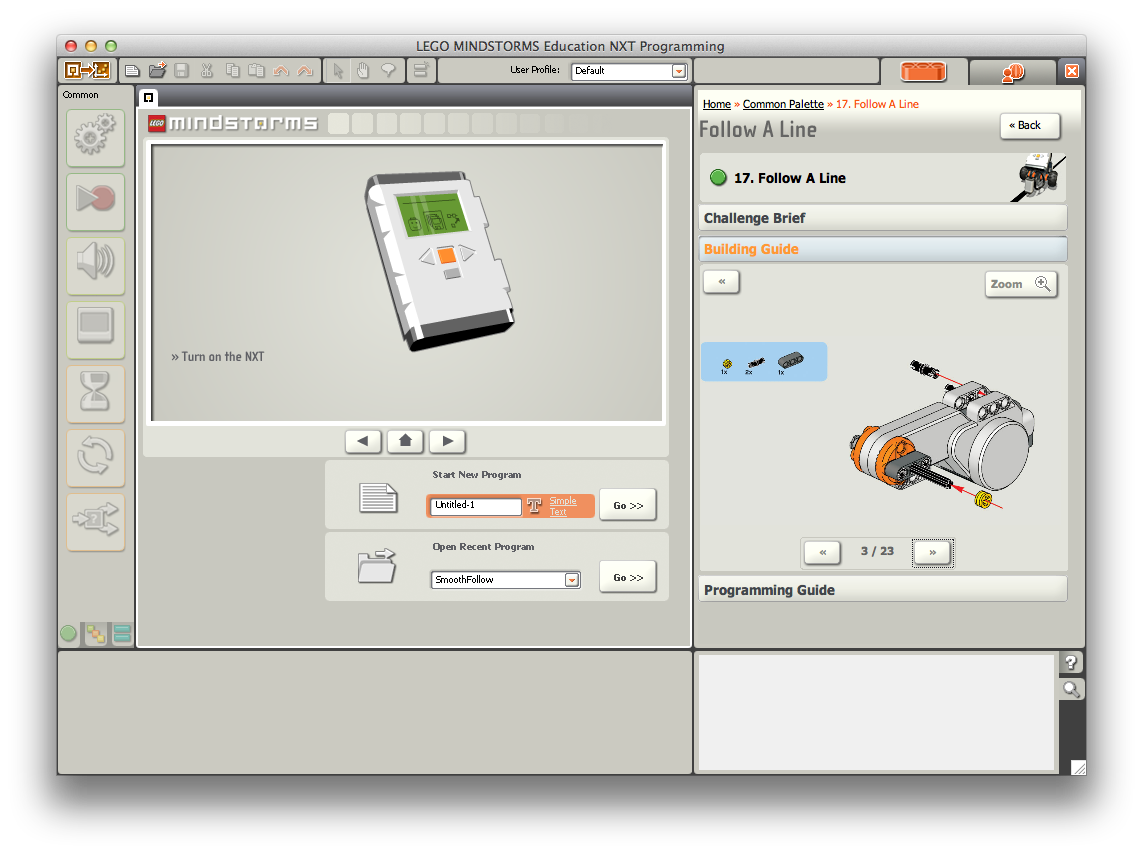
Task: Save program with floppy disk icon
Action: tap(182, 71)
